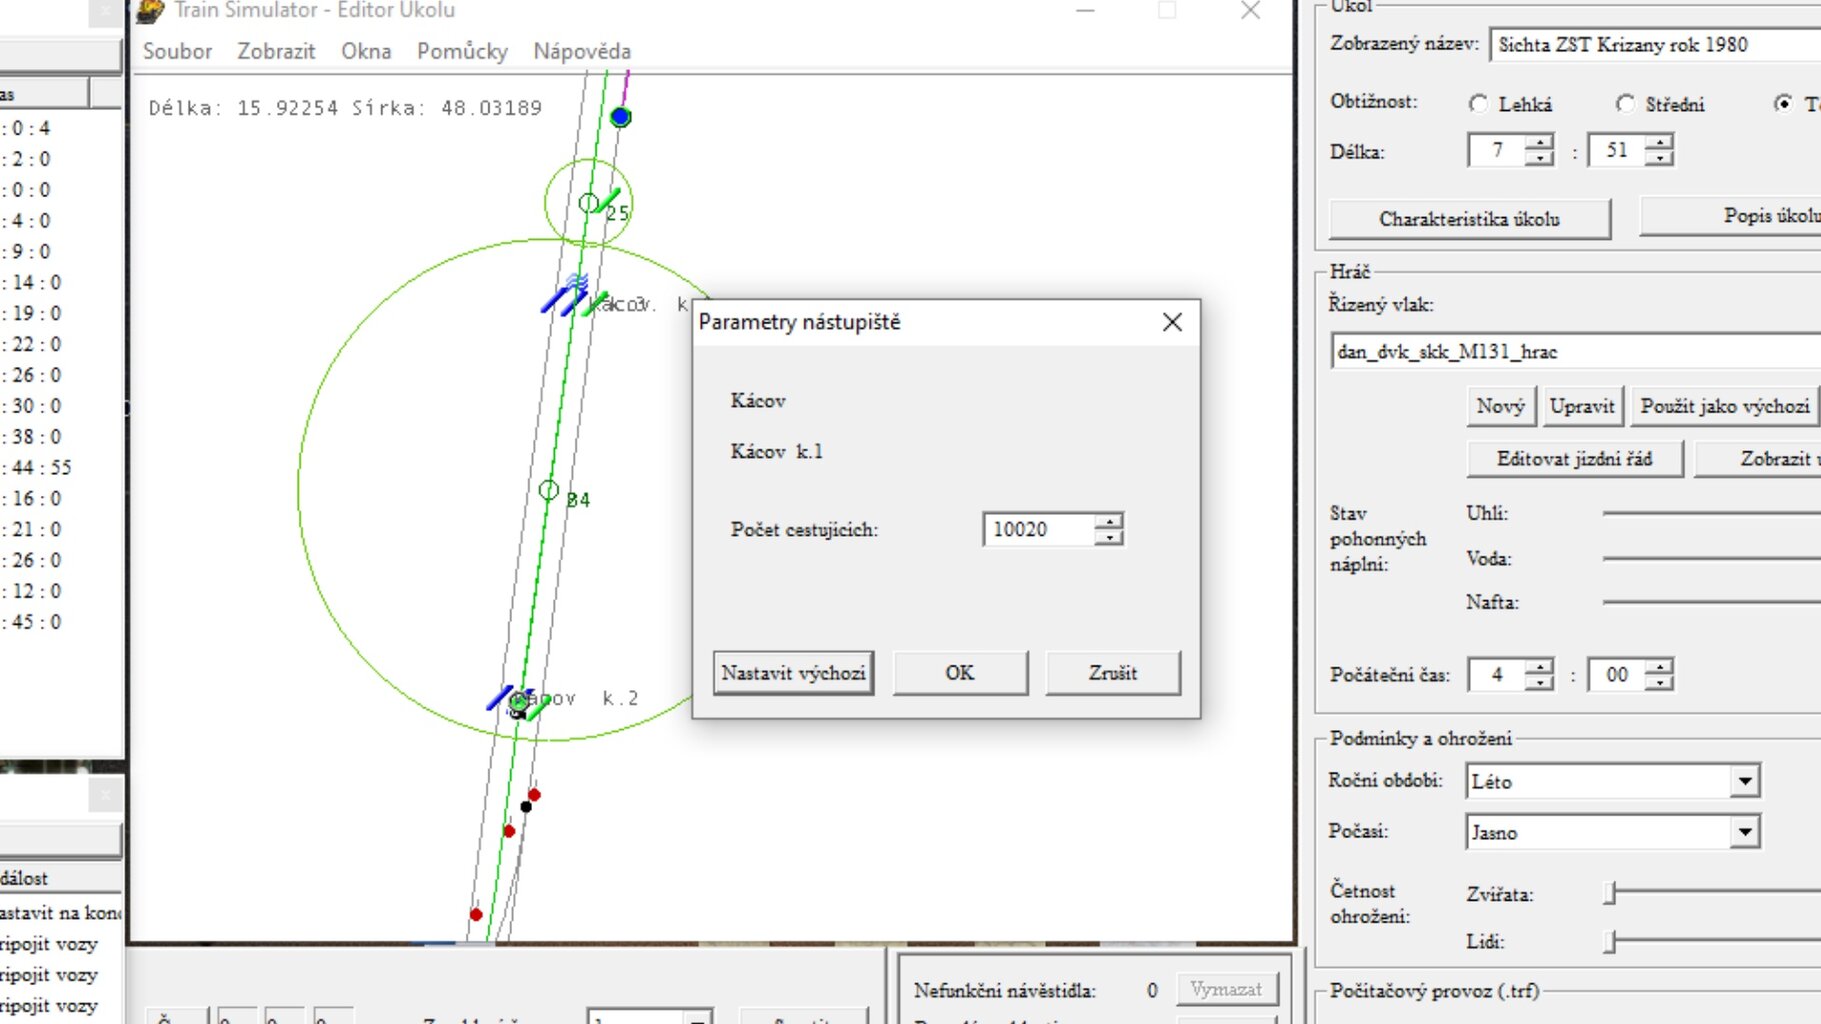Open the Roční období dropdown

(x=1744, y=781)
